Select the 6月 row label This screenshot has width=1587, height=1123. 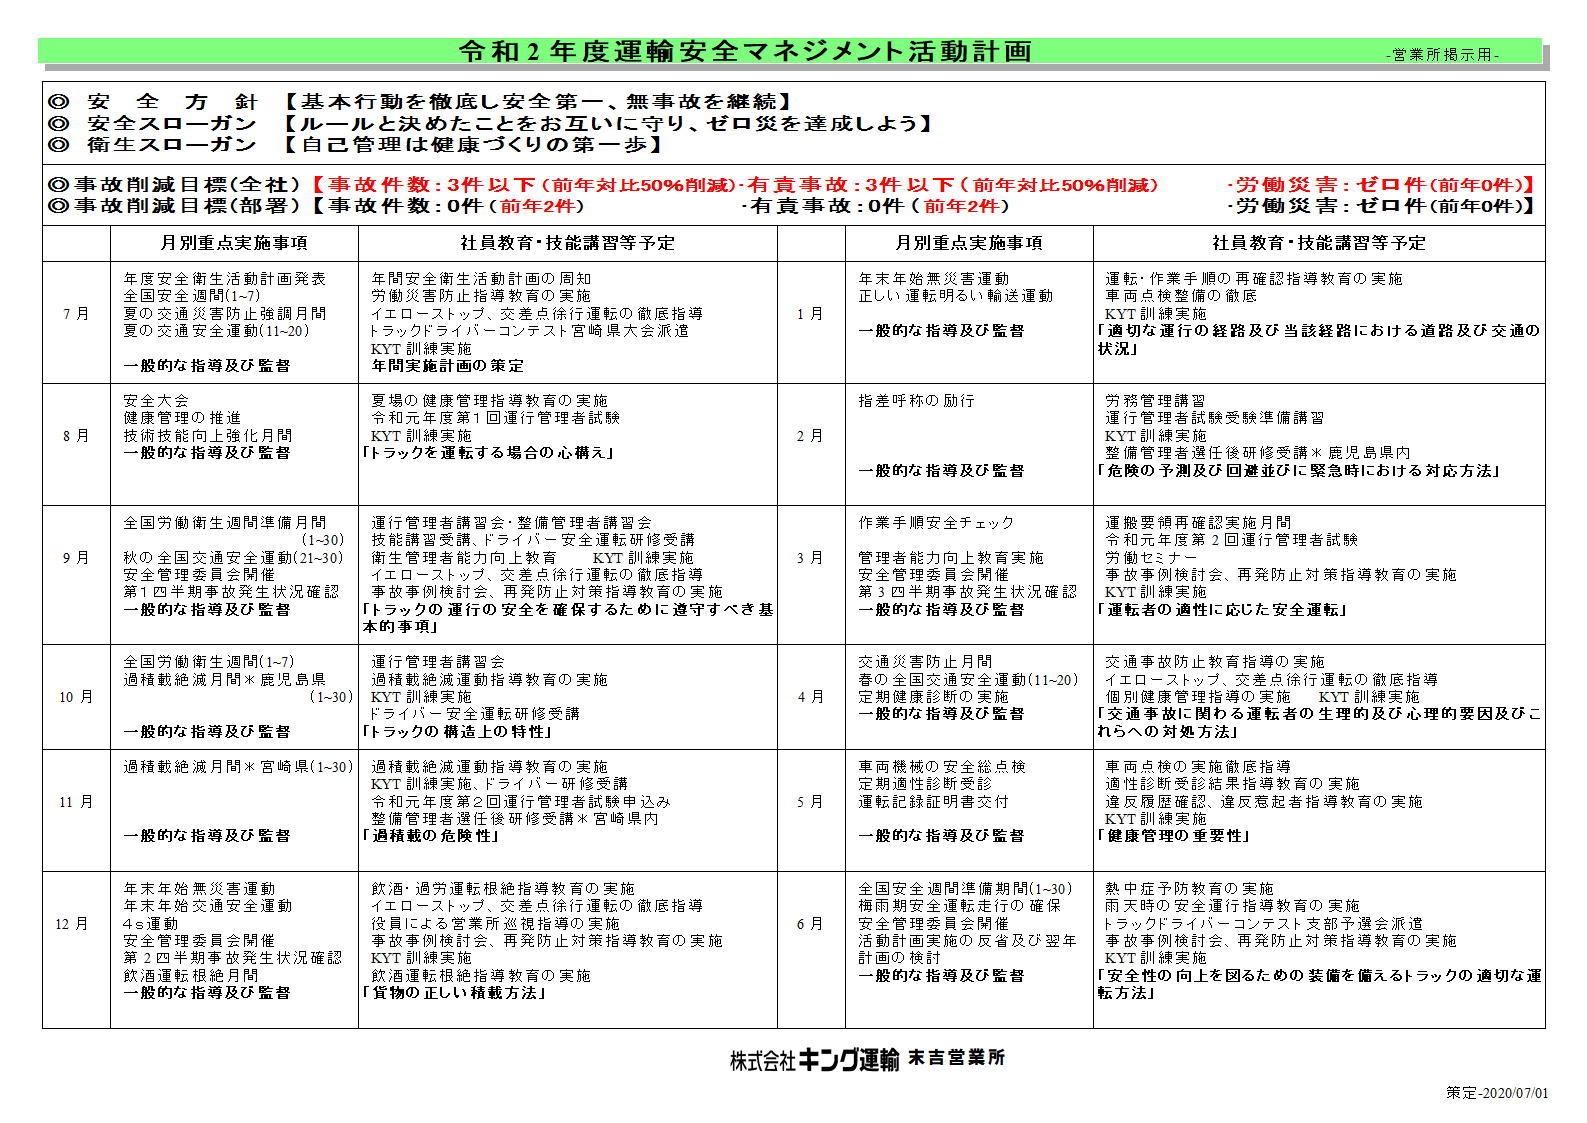pyautogui.click(x=810, y=923)
